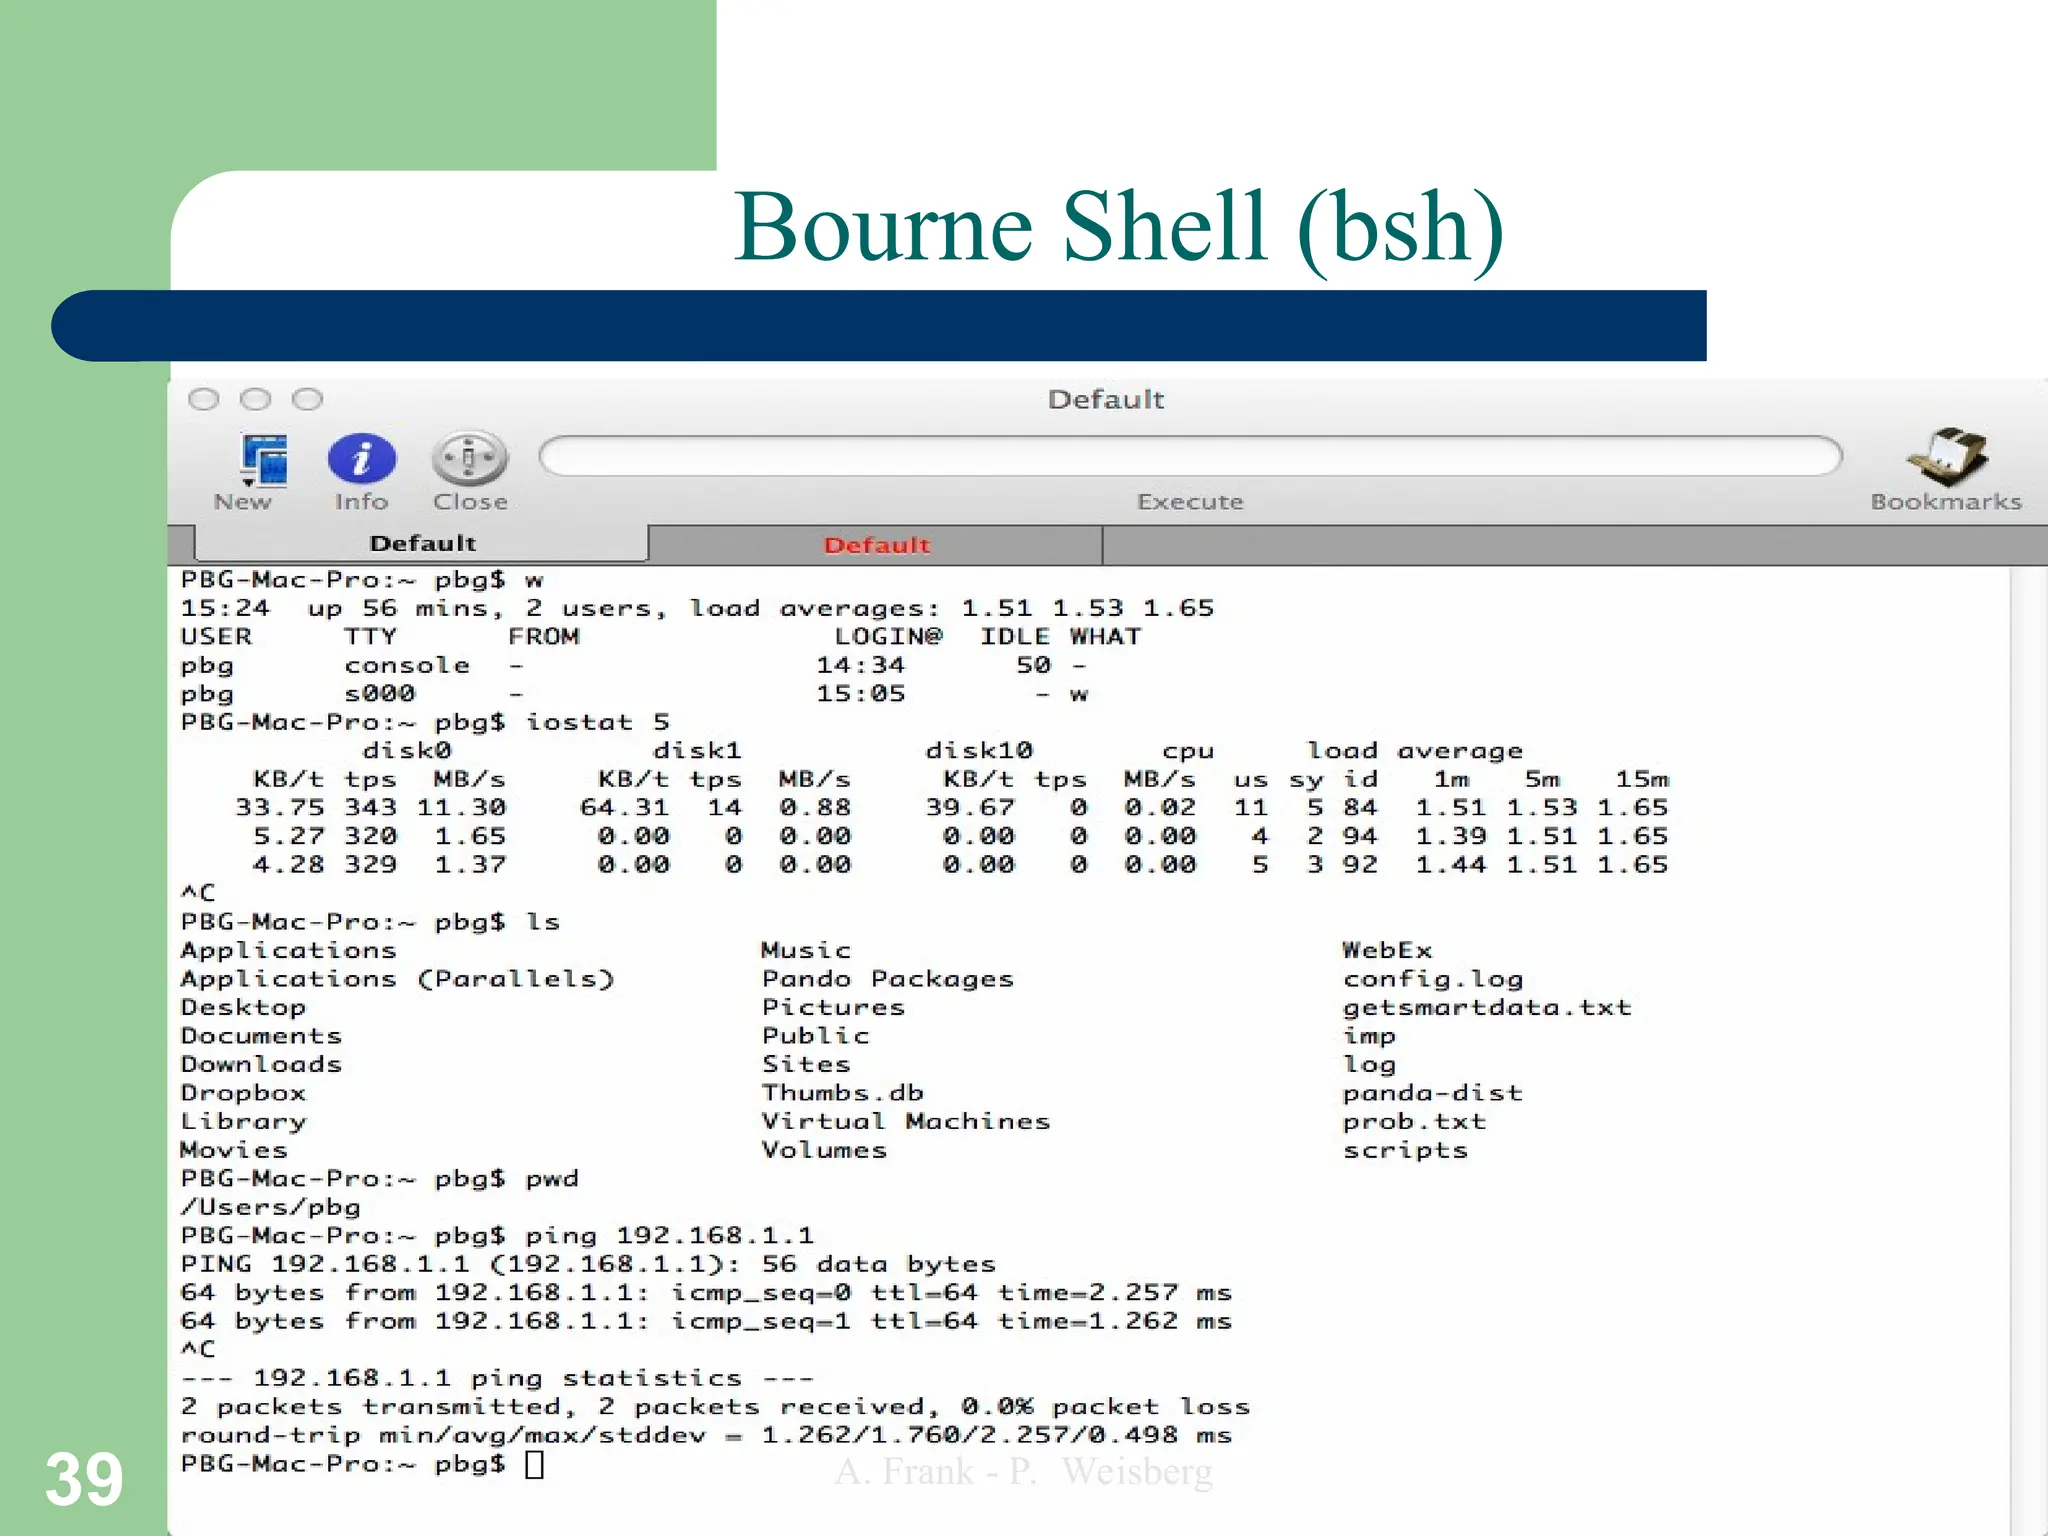This screenshot has width=2048, height=1536.
Task: Click inside the Execute command field
Action: coord(1190,456)
